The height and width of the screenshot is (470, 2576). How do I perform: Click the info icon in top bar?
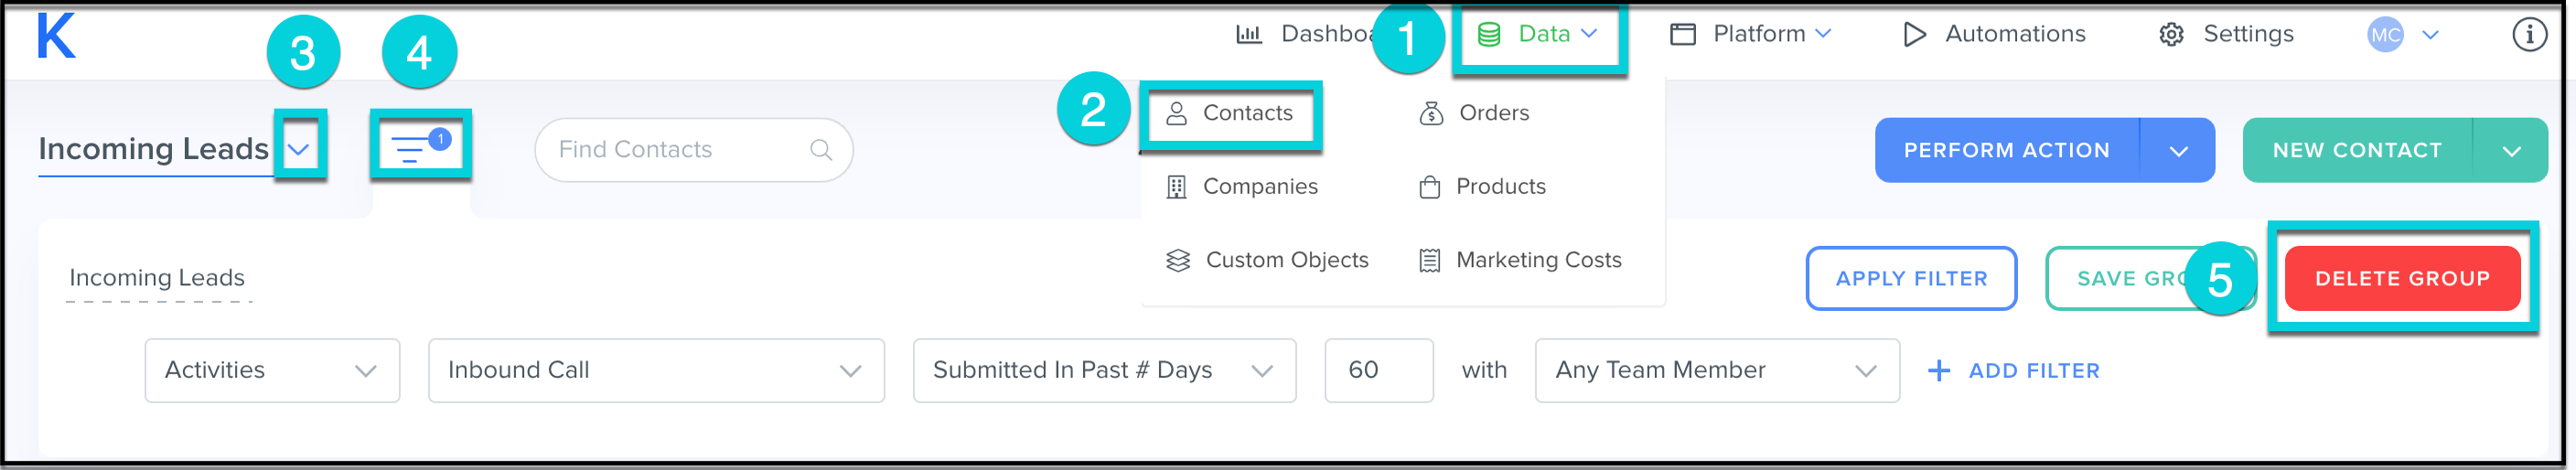tap(2529, 35)
